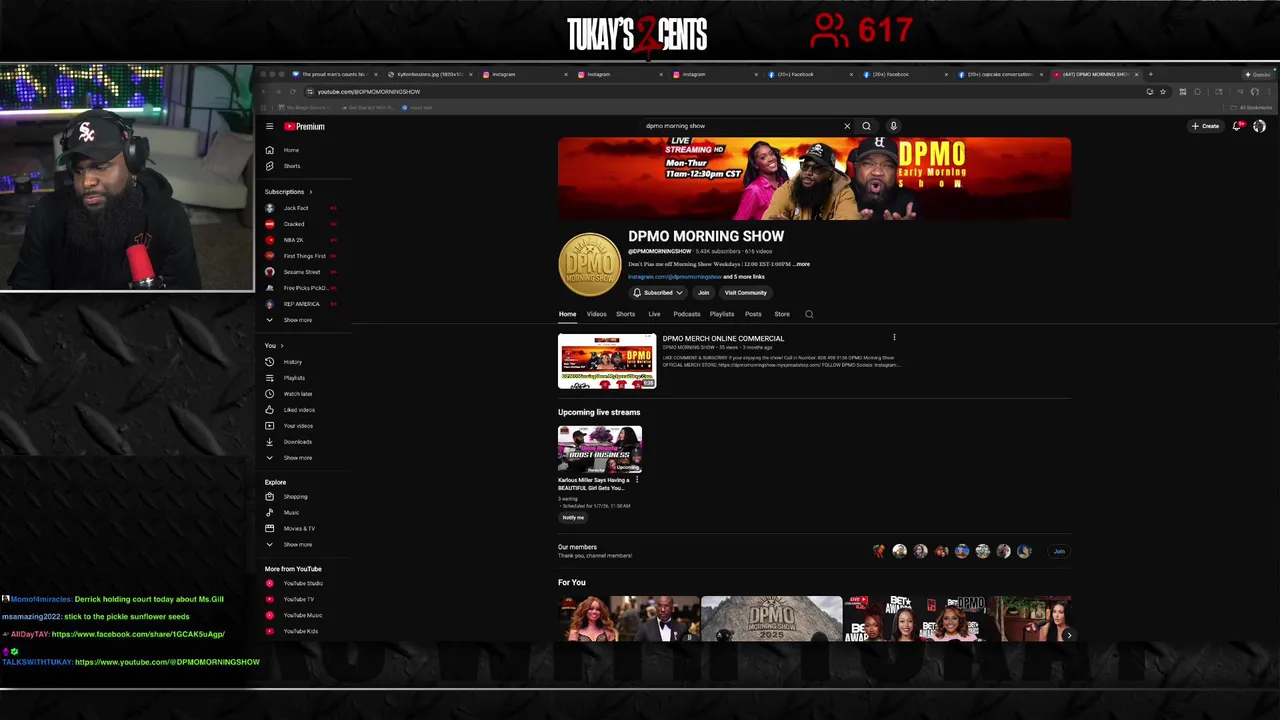This screenshot has height=720, width=1280.
Task: Open the channel's Instagram link
Action: (x=675, y=277)
